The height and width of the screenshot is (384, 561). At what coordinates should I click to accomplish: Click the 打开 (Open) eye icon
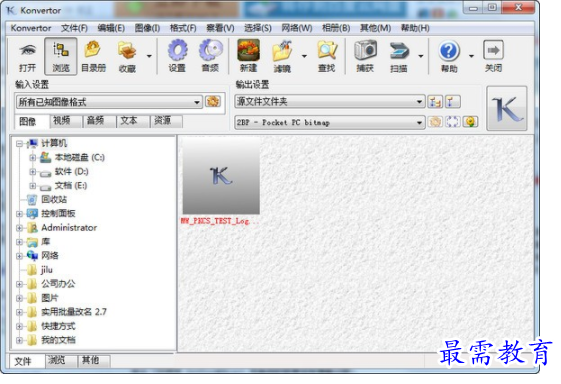point(28,51)
